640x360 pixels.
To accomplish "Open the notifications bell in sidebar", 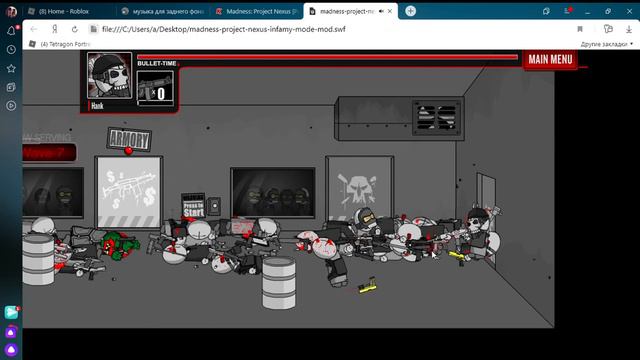I will coord(11,31).
